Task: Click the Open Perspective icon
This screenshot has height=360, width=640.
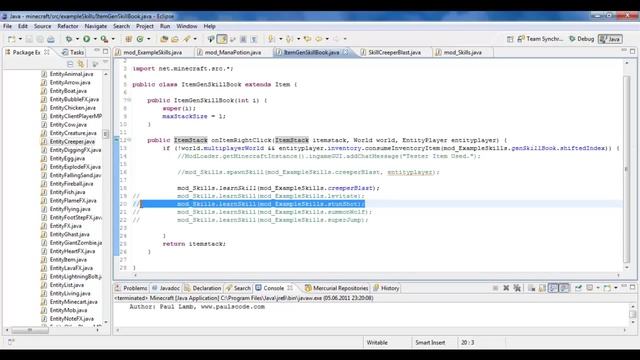Action: pos(510,39)
